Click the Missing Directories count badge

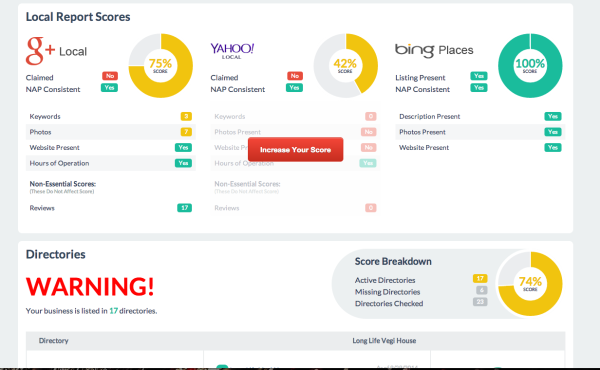click(x=482, y=290)
